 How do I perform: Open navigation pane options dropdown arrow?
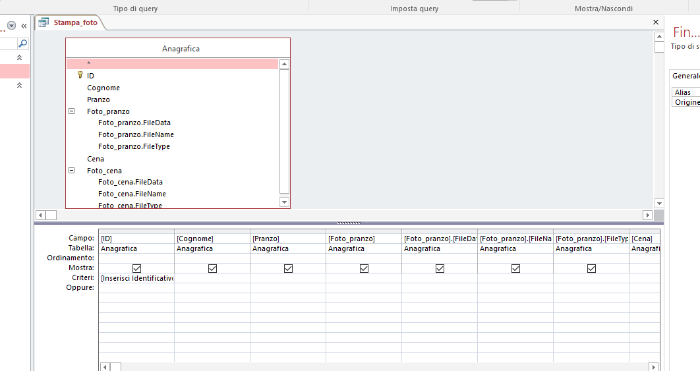(12, 25)
